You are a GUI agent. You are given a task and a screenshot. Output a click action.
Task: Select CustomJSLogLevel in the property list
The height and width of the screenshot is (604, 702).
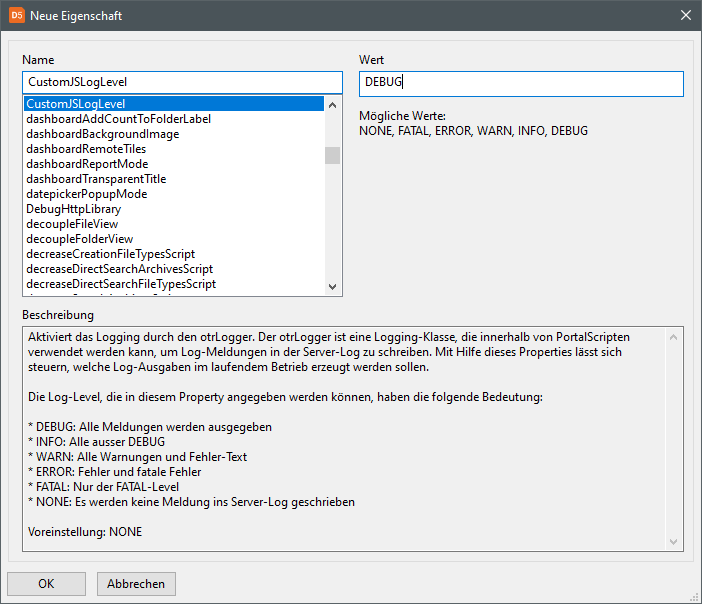[174, 104]
